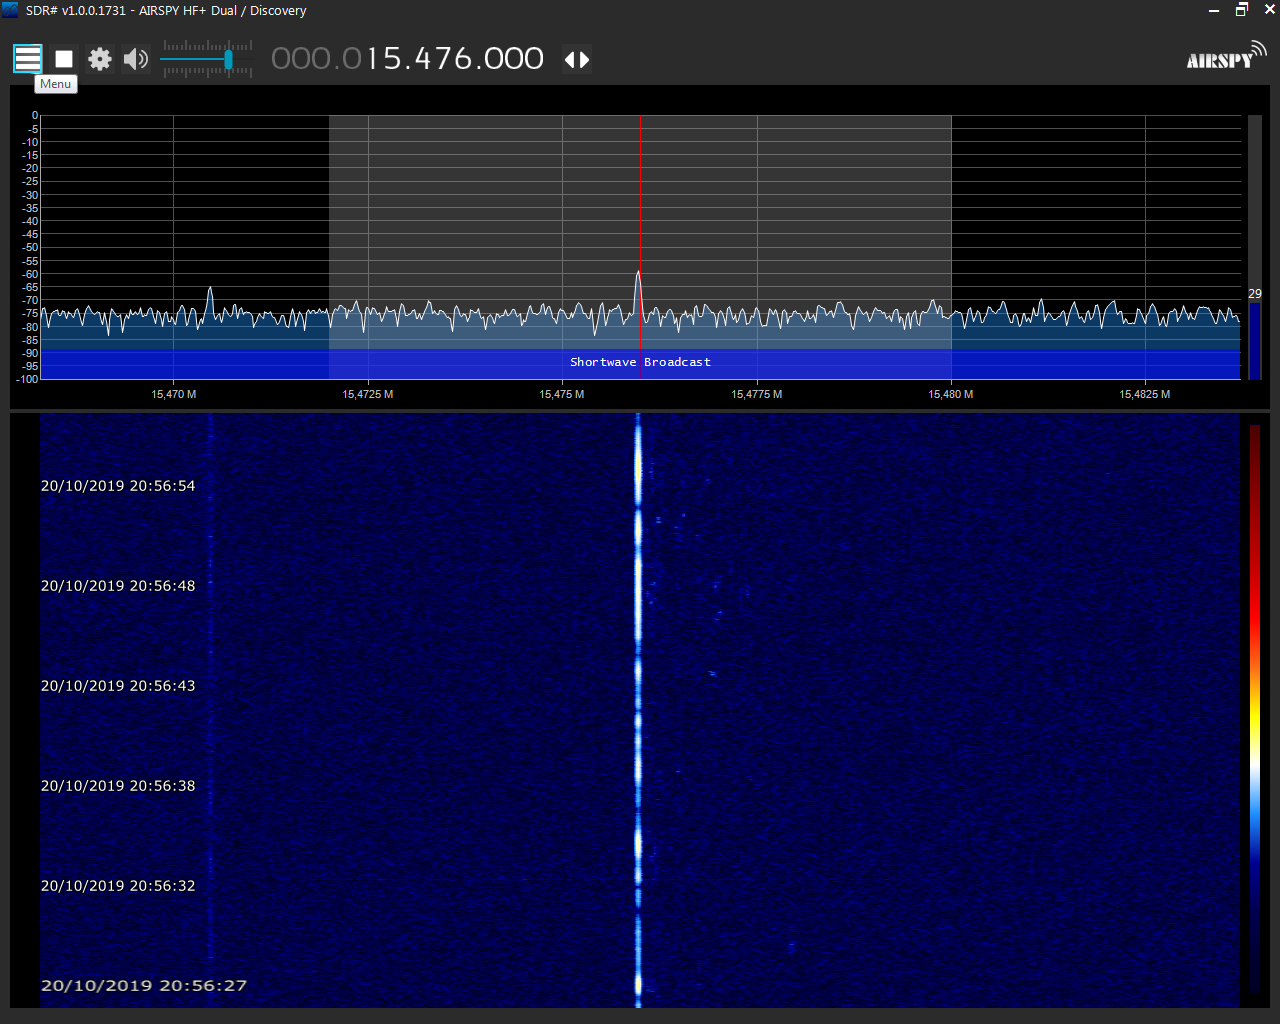Click the spectrum zoom slider showing 29
1280x1024 pixels.
tap(1255, 247)
